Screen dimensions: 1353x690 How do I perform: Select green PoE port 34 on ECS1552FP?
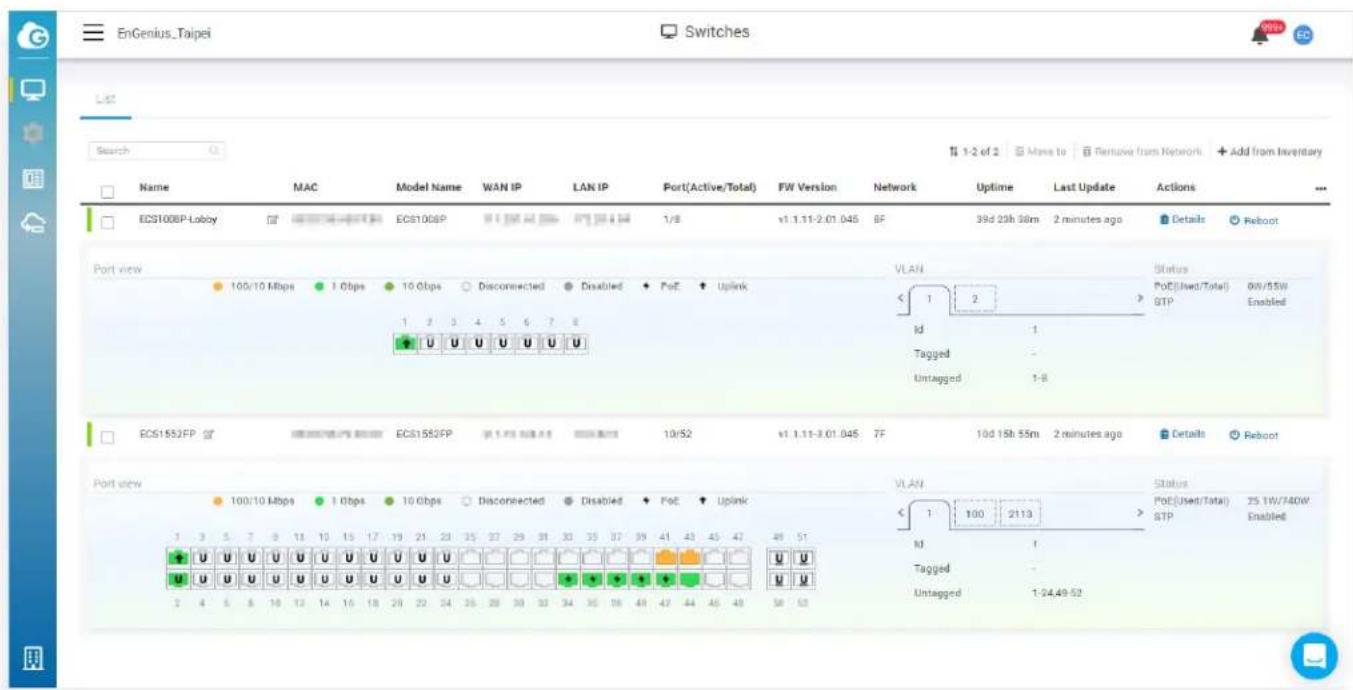pyautogui.click(x=569, y=580)
